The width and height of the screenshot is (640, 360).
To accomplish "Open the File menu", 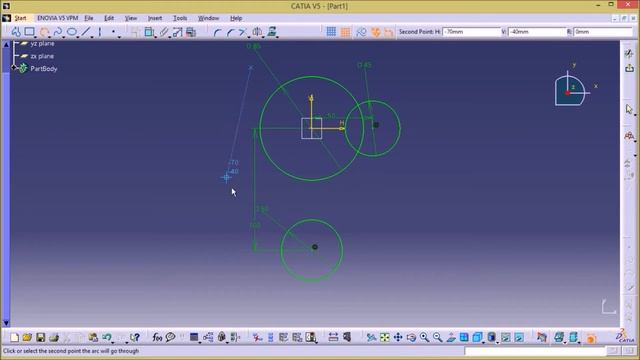I will pyautogui.click(x=89, y=18).
